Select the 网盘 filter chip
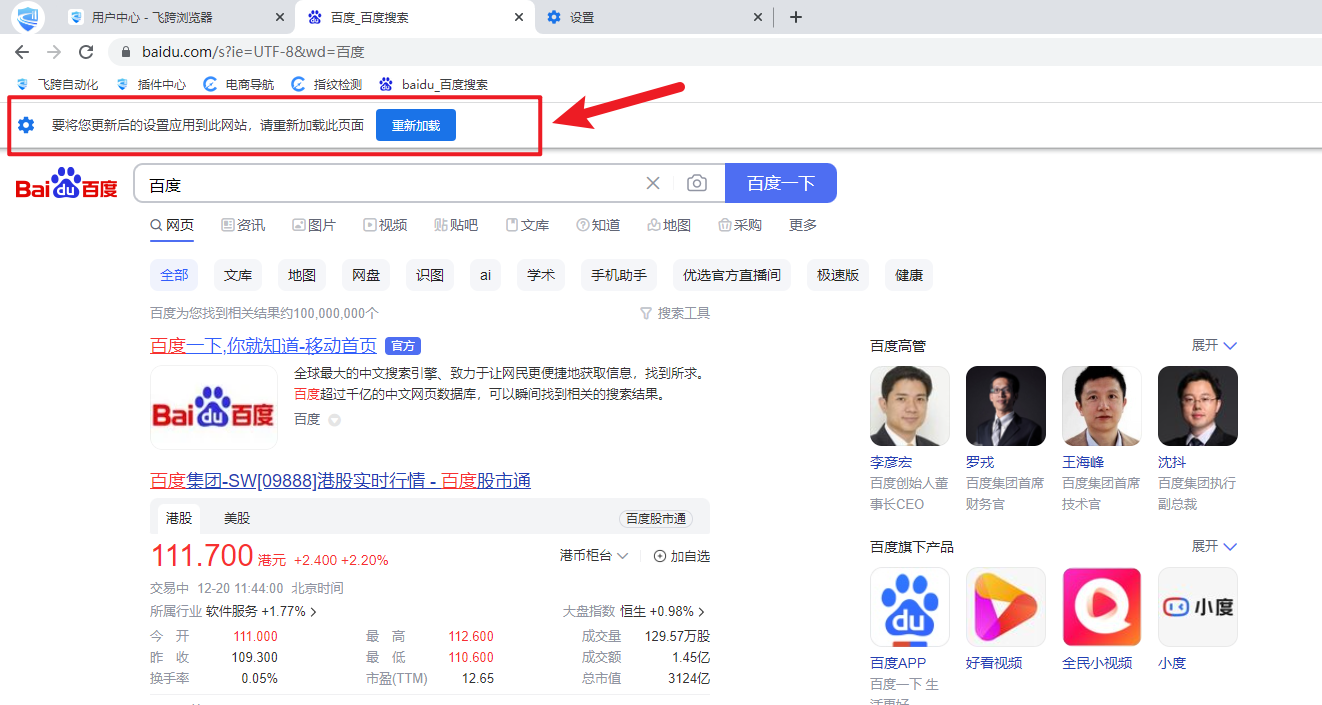 366,275
